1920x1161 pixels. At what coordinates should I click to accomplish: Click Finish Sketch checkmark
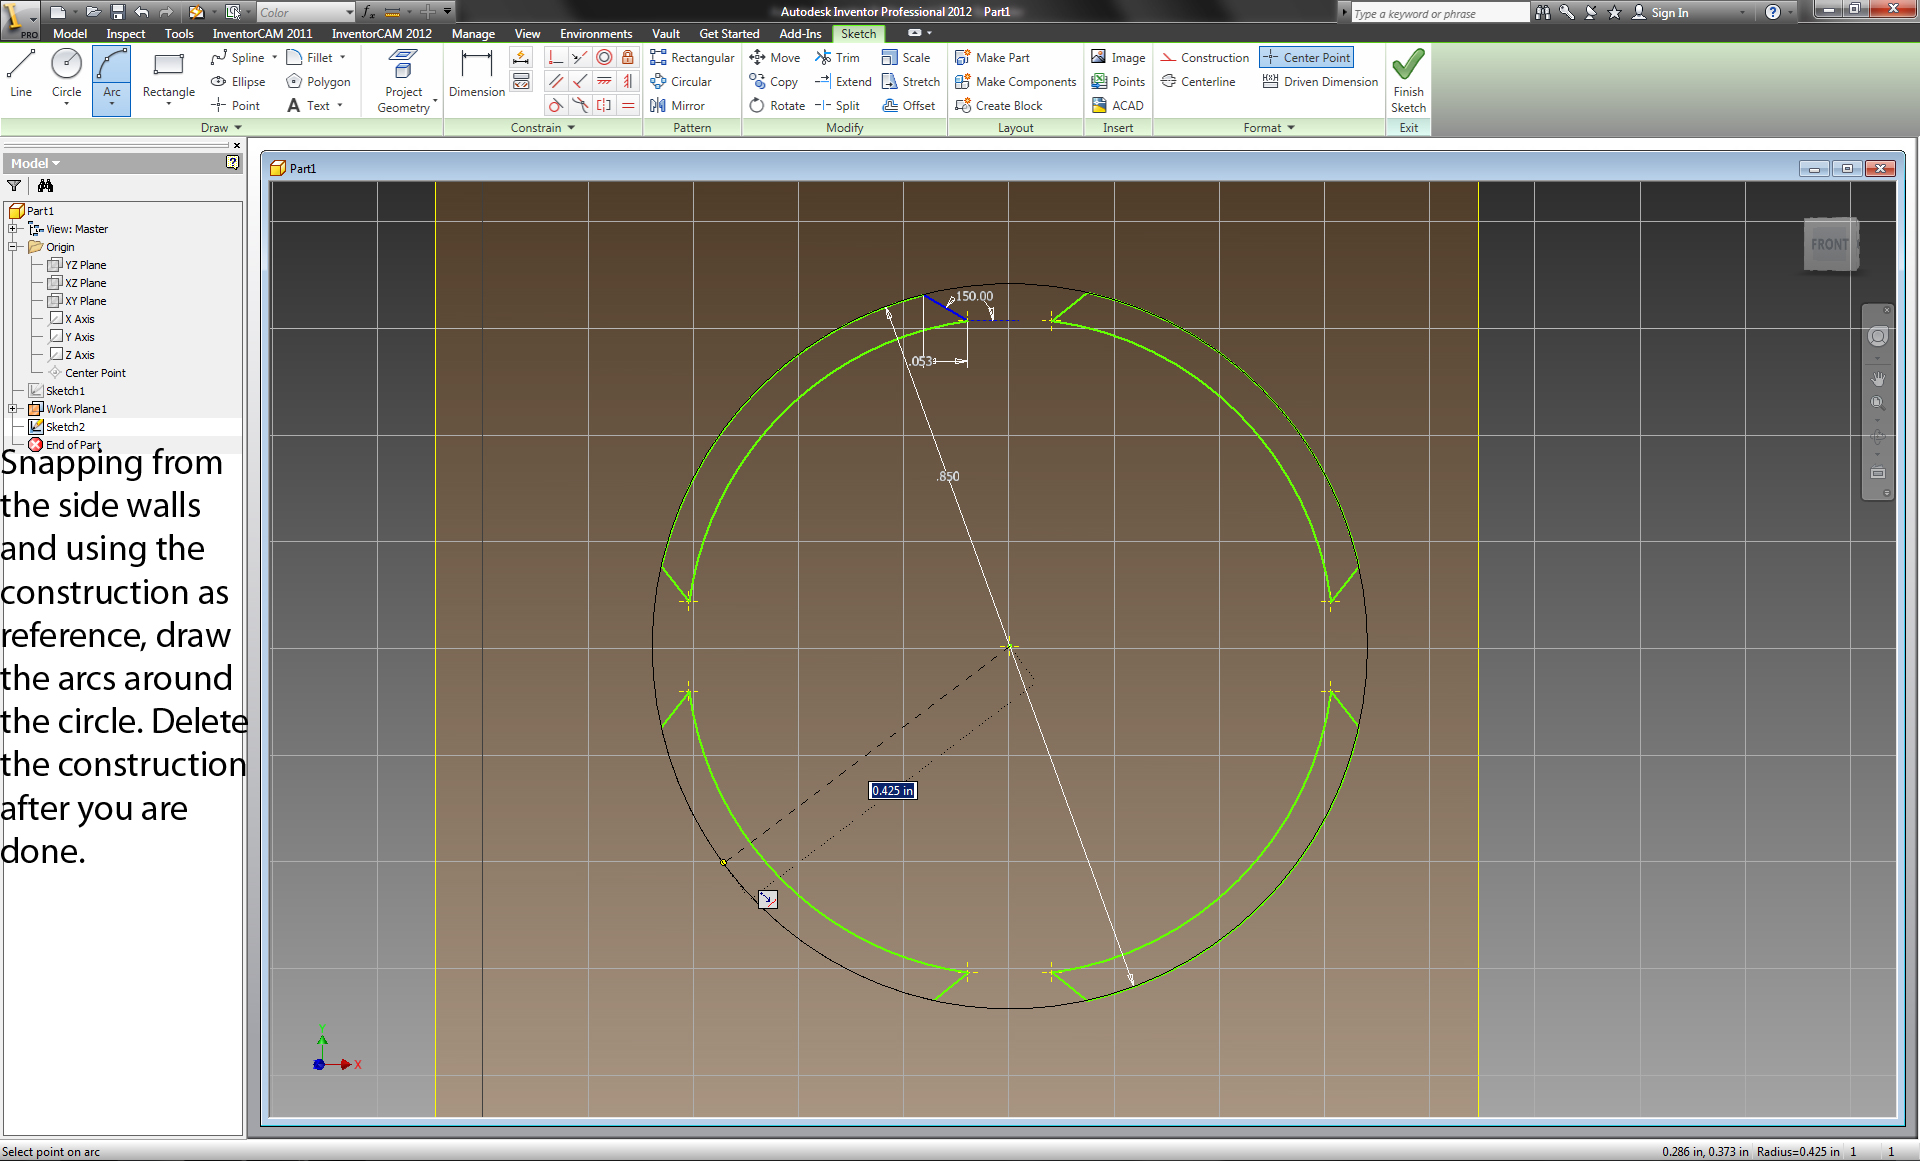tap(1408, 80)
